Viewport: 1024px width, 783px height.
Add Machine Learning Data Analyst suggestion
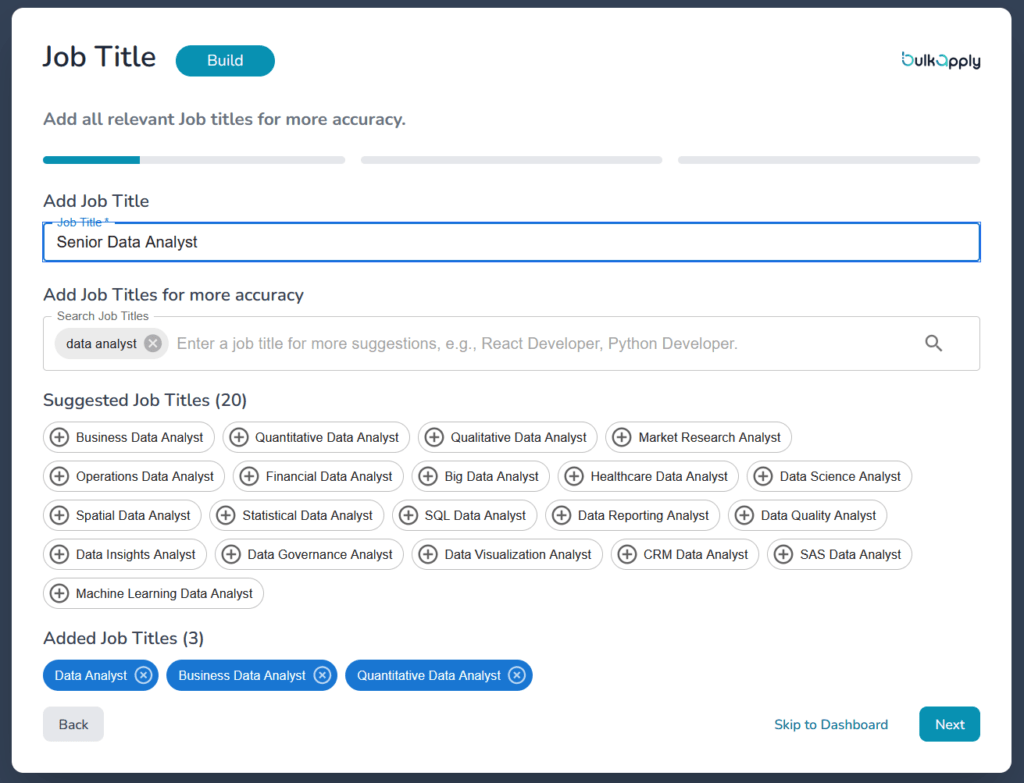click(153, 593)
